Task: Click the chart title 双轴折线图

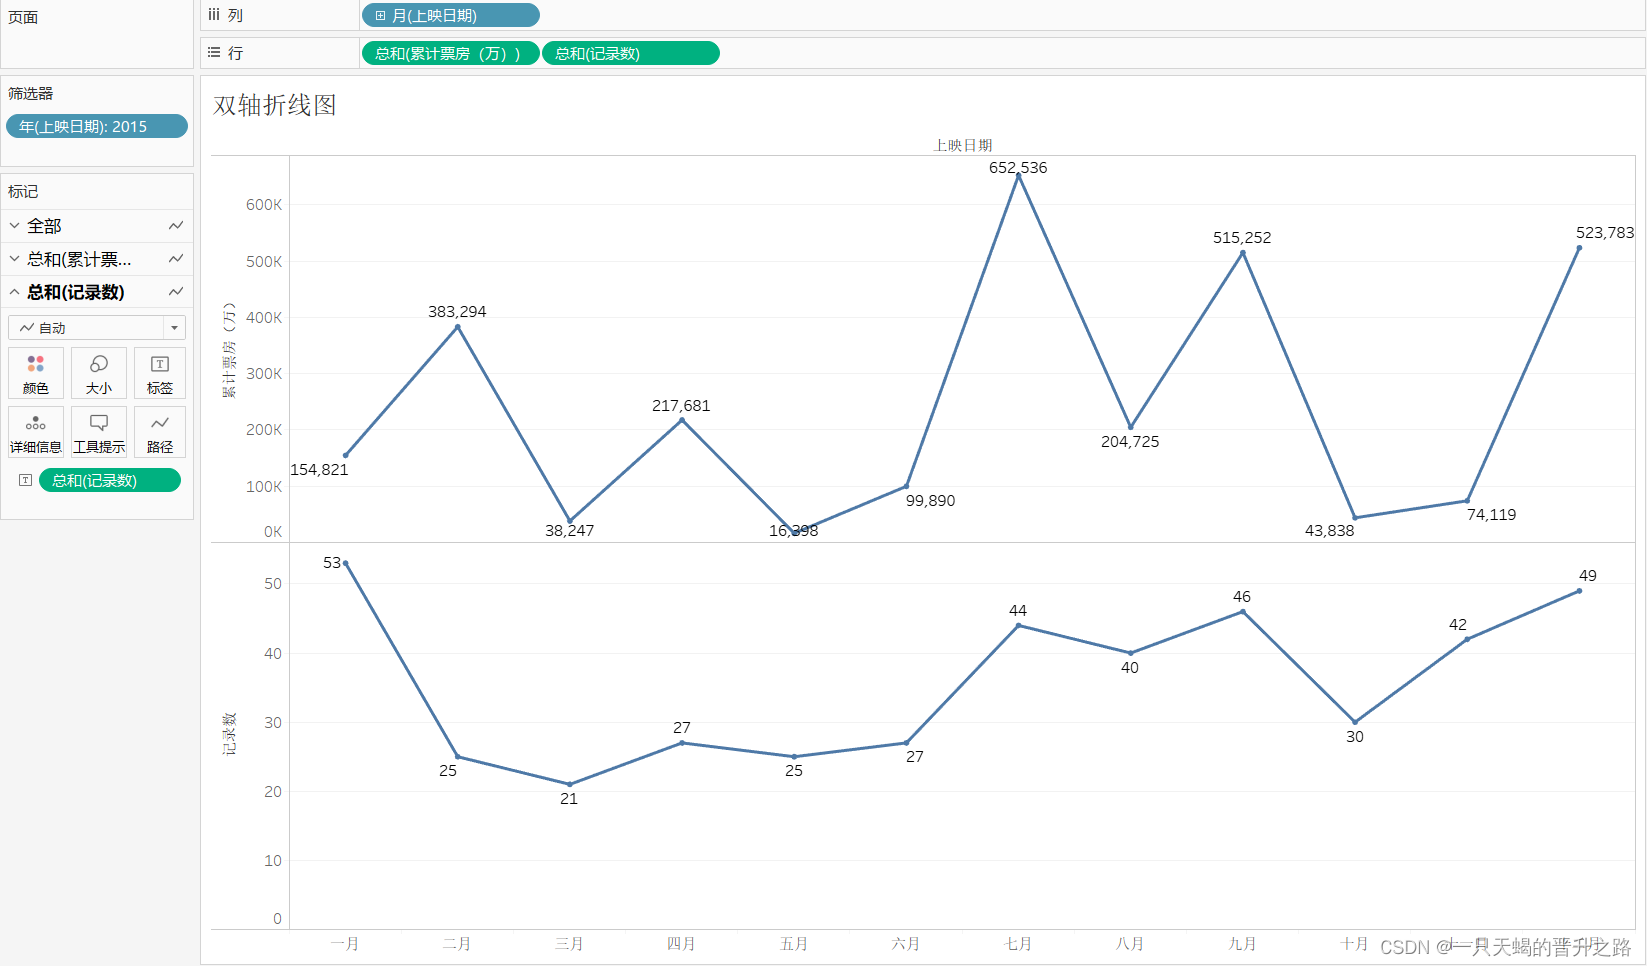Action: (275, 105)
